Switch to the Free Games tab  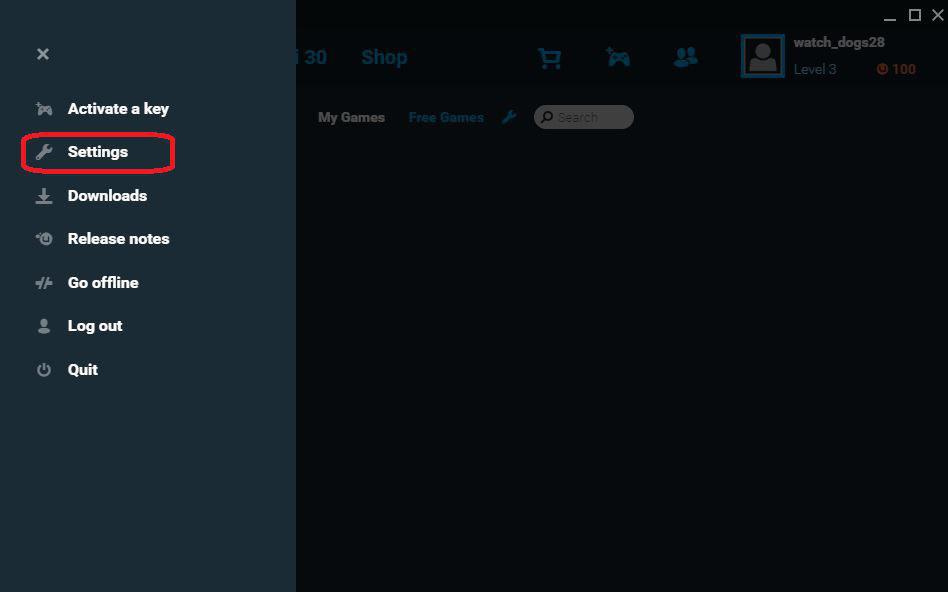pos(446,117)
